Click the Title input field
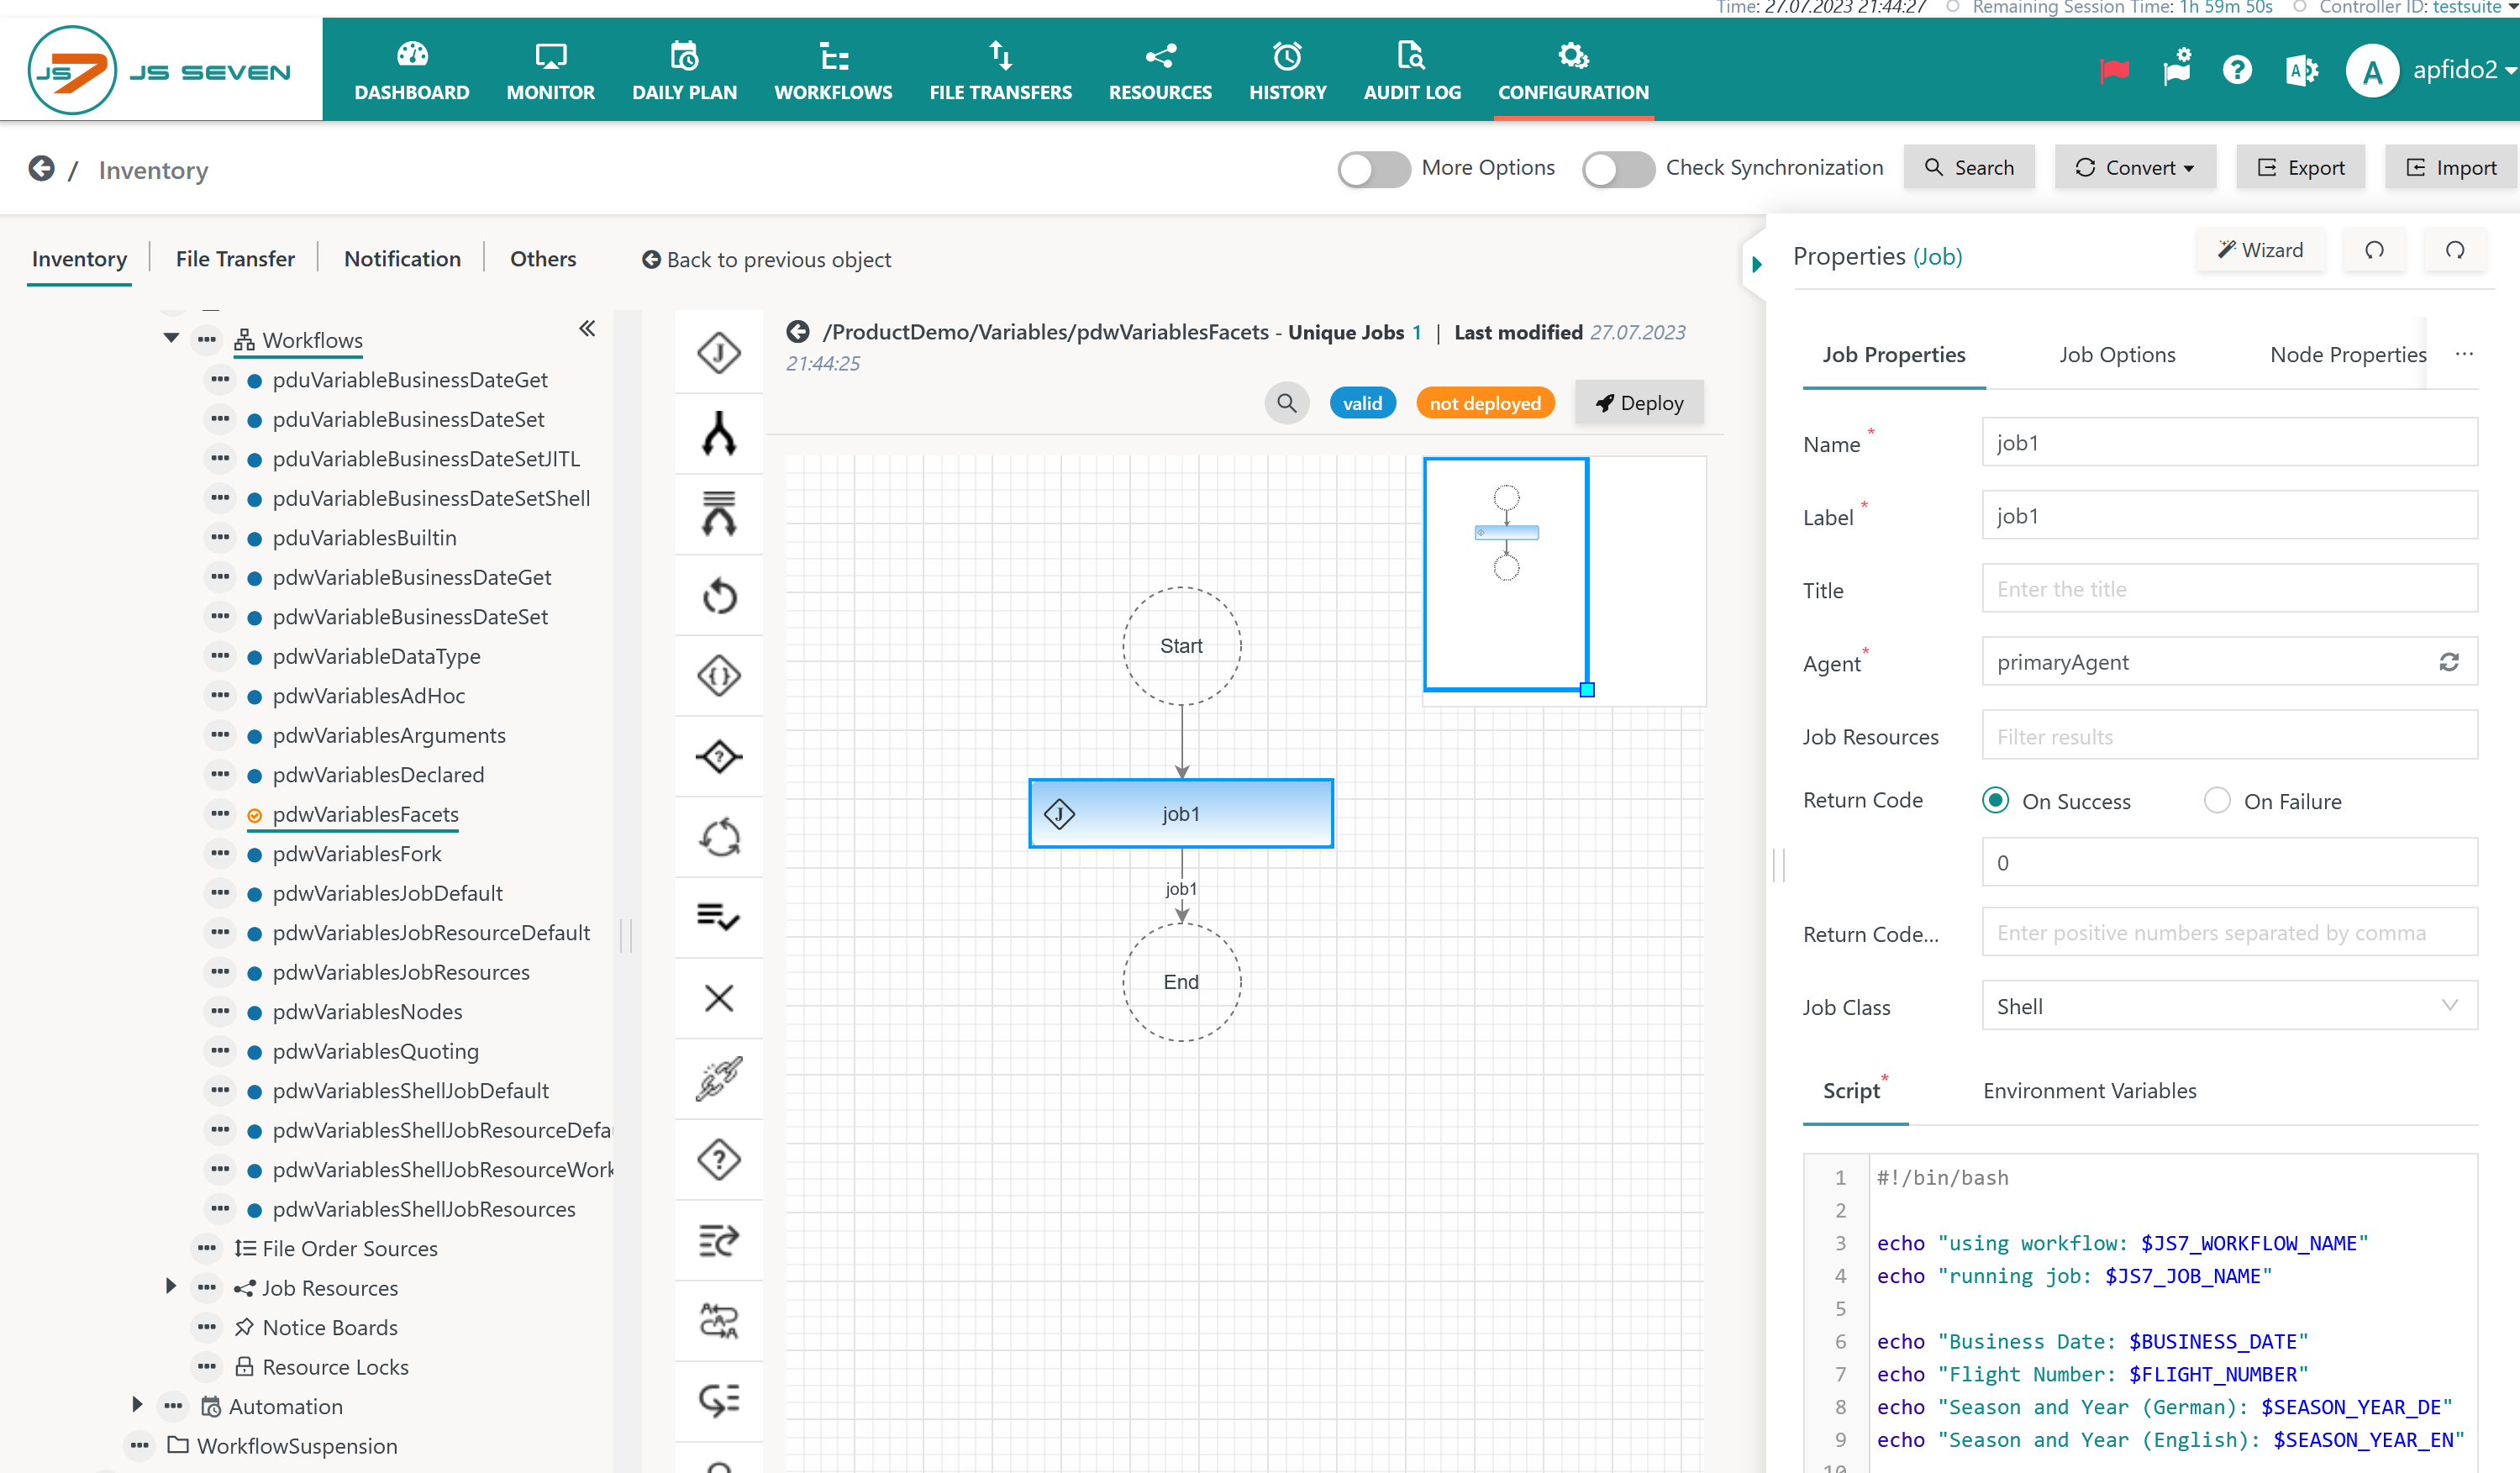The width and height of the screenshot is (2520, 1473). 2229,588
